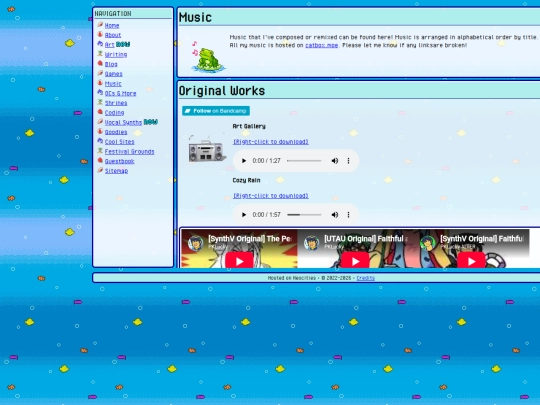
Task: Click channel avatar on SynthV Faithful video
Action: click(x=427, y=243)
